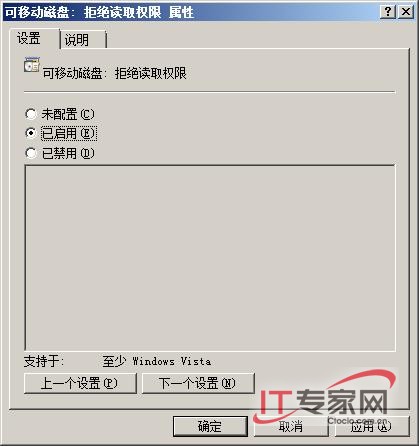Cancel the dialog with 取消
Image resolution: width=419 pixels, height=446 pixels.
click(291, 426)
